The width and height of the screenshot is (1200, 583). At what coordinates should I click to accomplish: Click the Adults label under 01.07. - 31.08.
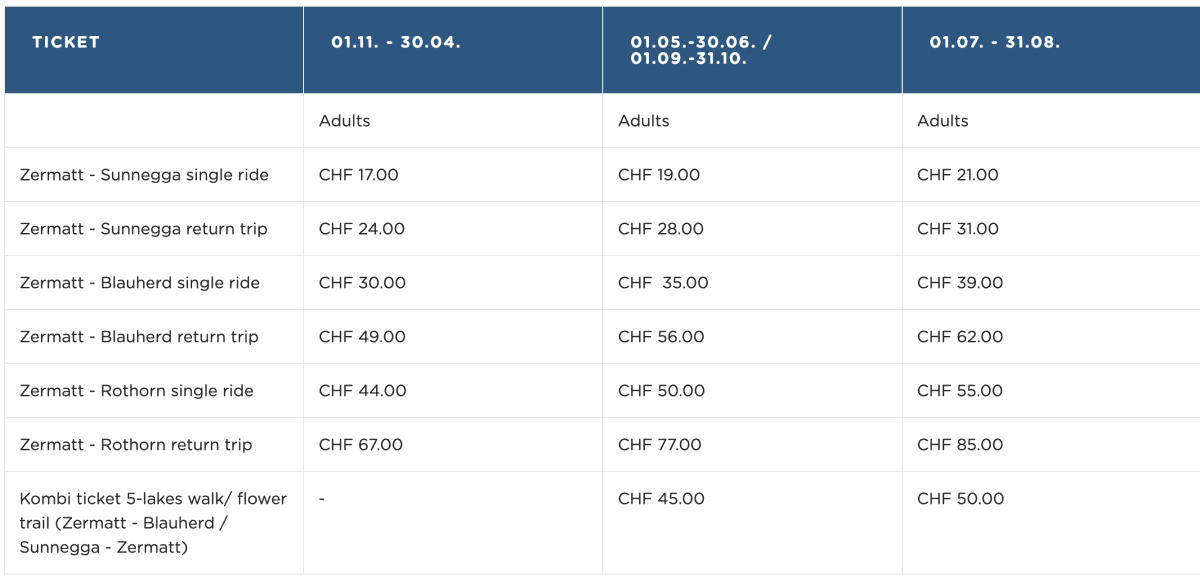click(x=943, y=121)
